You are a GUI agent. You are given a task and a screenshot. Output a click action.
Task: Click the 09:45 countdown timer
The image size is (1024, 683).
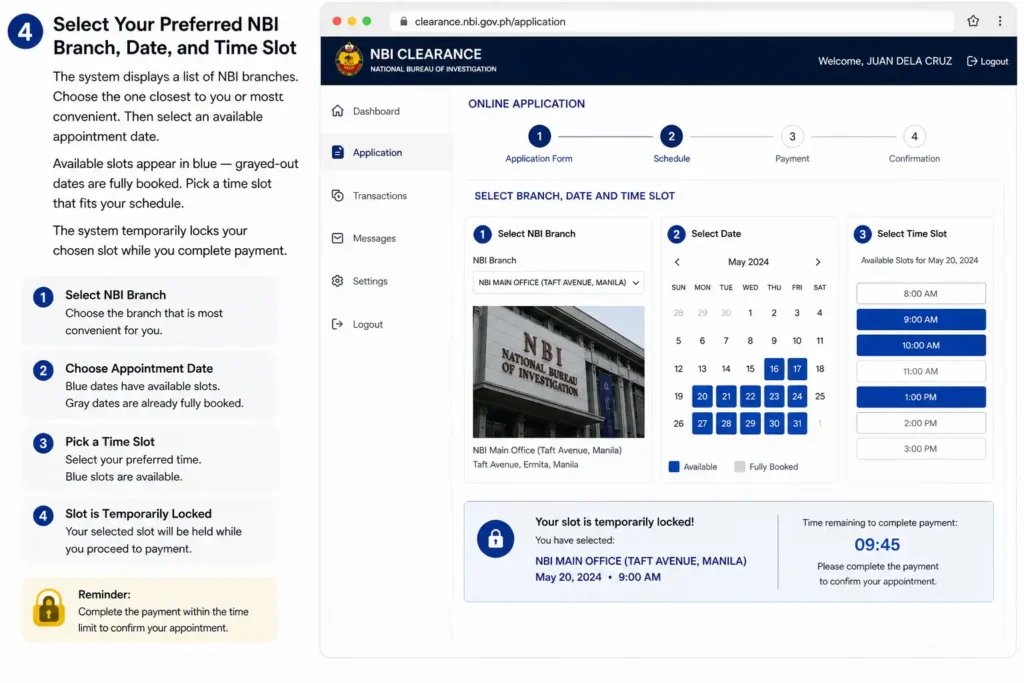(877, 545)
